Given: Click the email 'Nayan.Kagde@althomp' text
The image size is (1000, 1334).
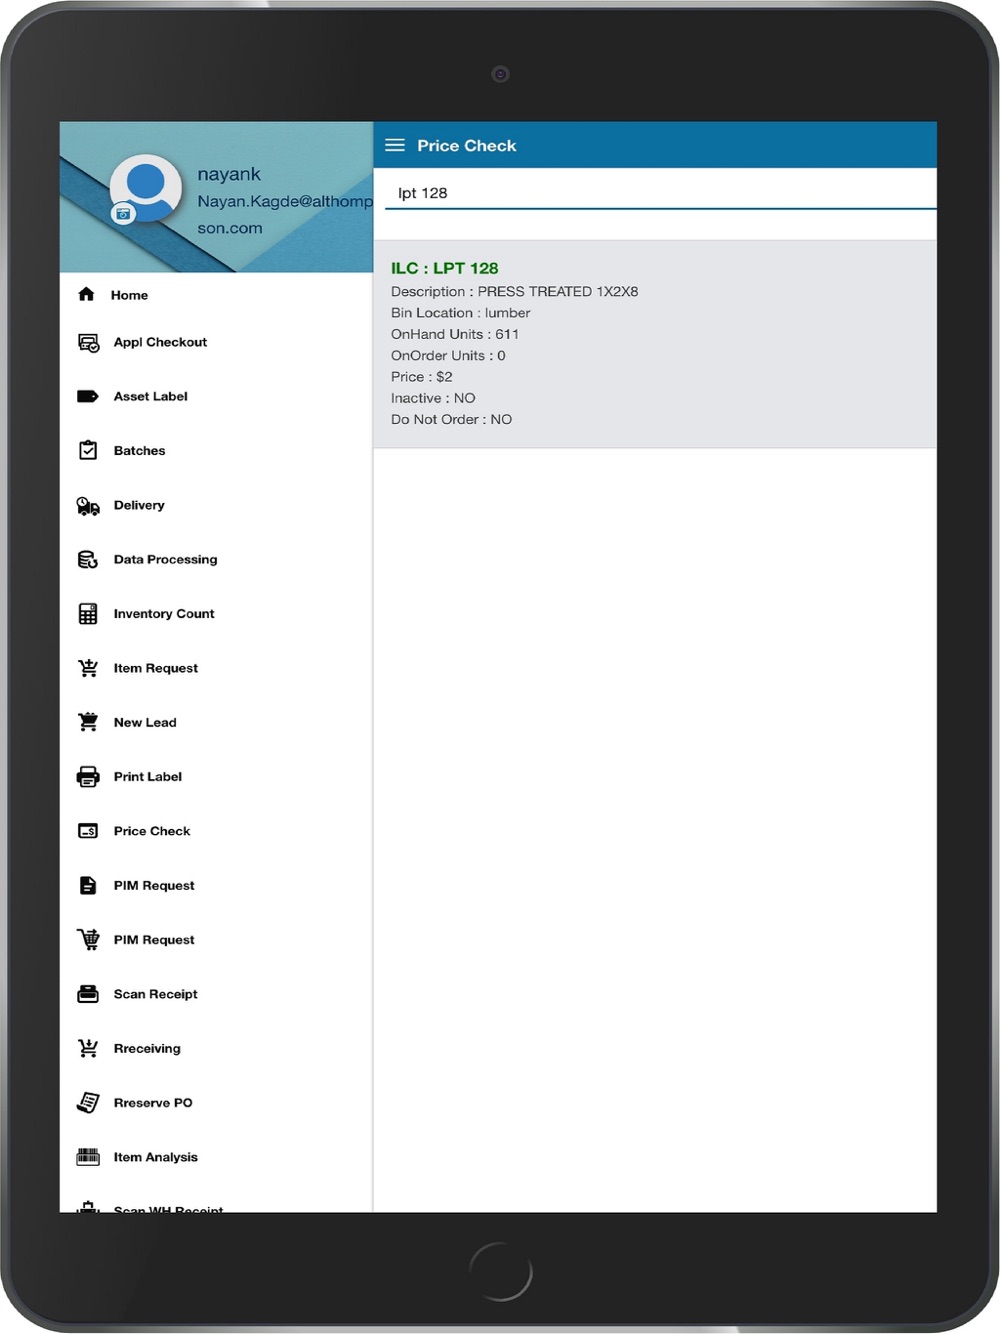Looking at the screenshot, I should 285,201.
